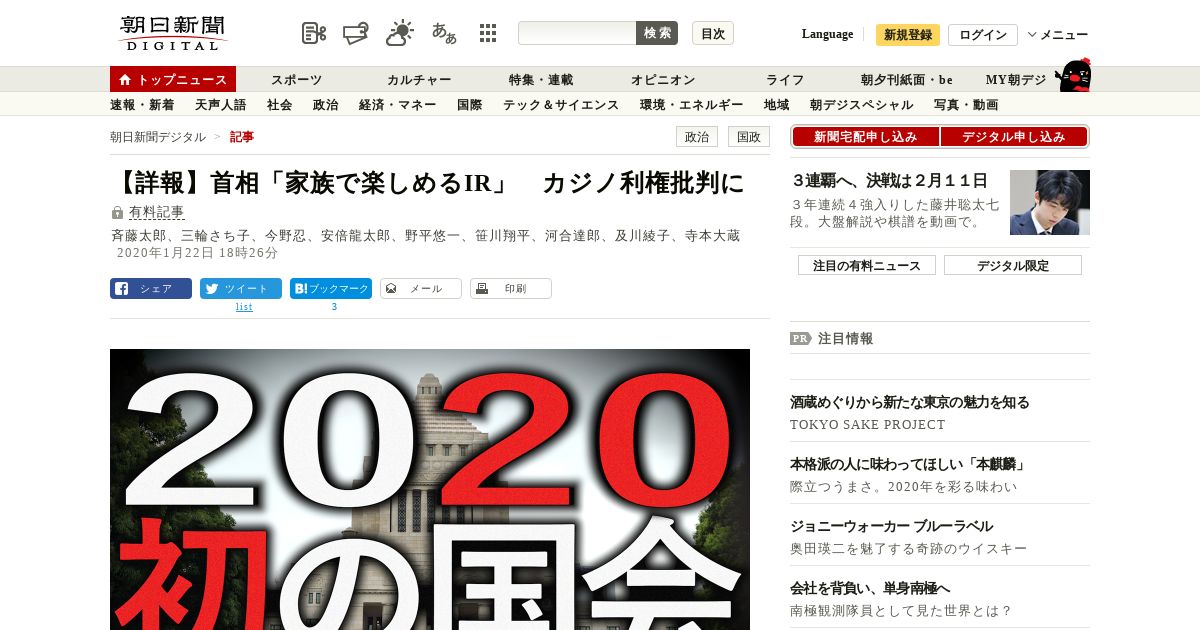This screenshot has height=630, width=1200.
Task: Go to Asahi Shimbun Digital logo home
Action: click(173, 33)
